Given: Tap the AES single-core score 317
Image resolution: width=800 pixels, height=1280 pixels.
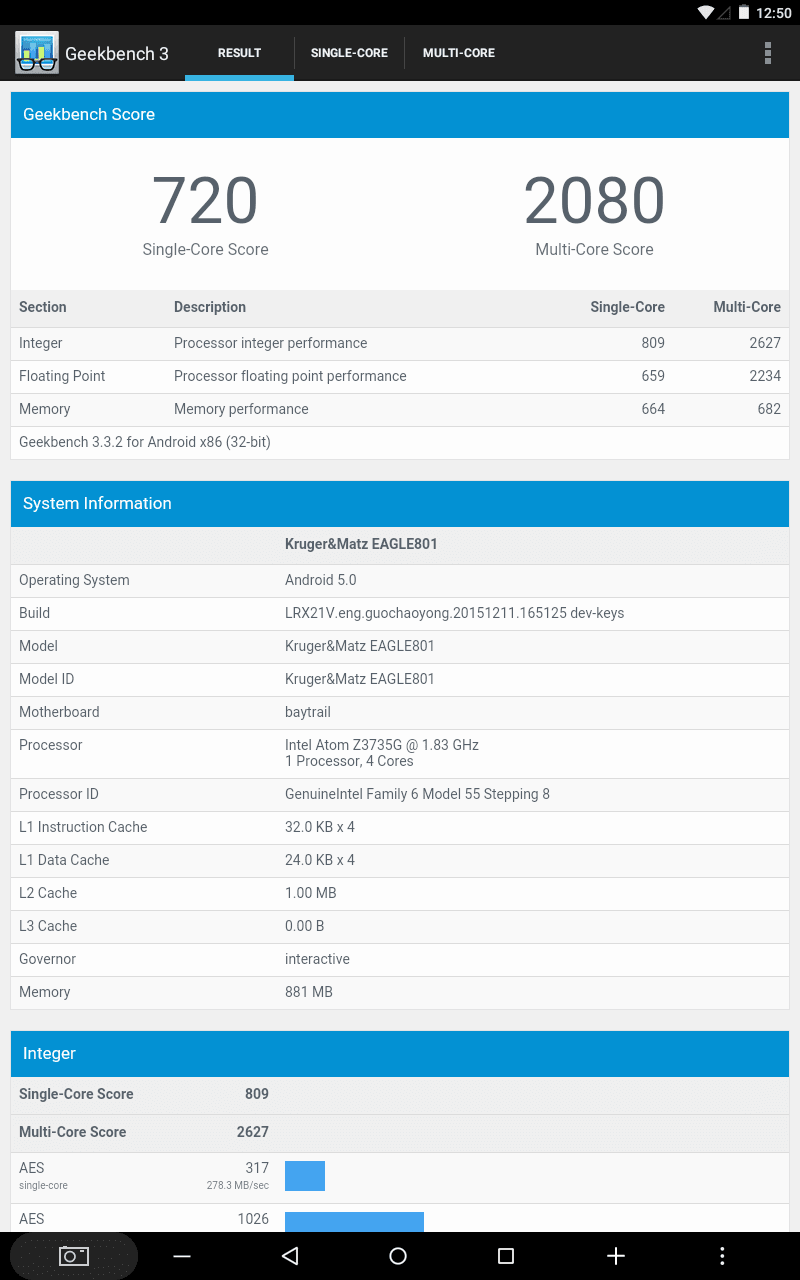Looking at the screenshot, I should click(257, 1168).
